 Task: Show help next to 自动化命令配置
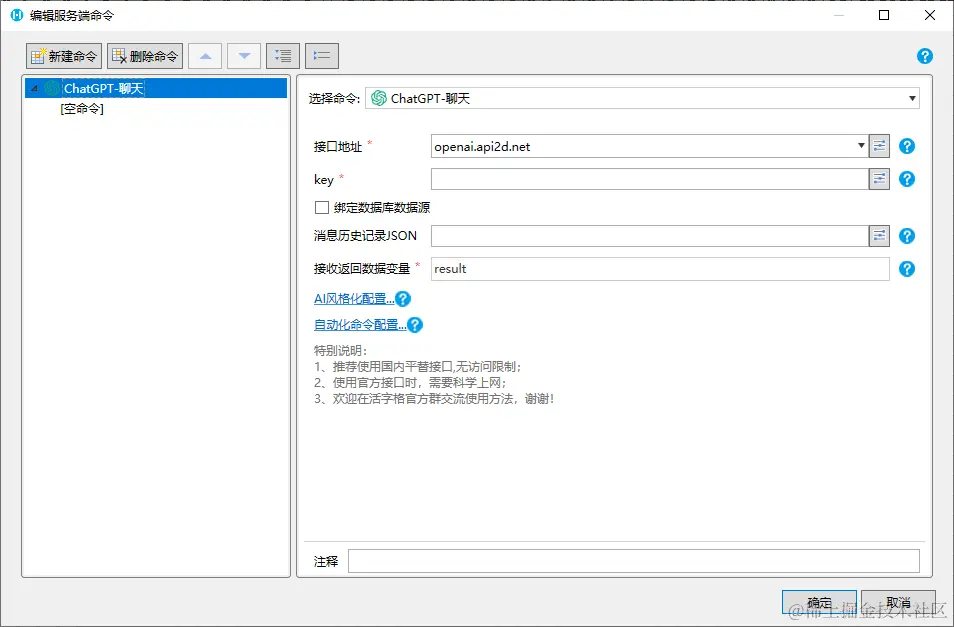415,325
